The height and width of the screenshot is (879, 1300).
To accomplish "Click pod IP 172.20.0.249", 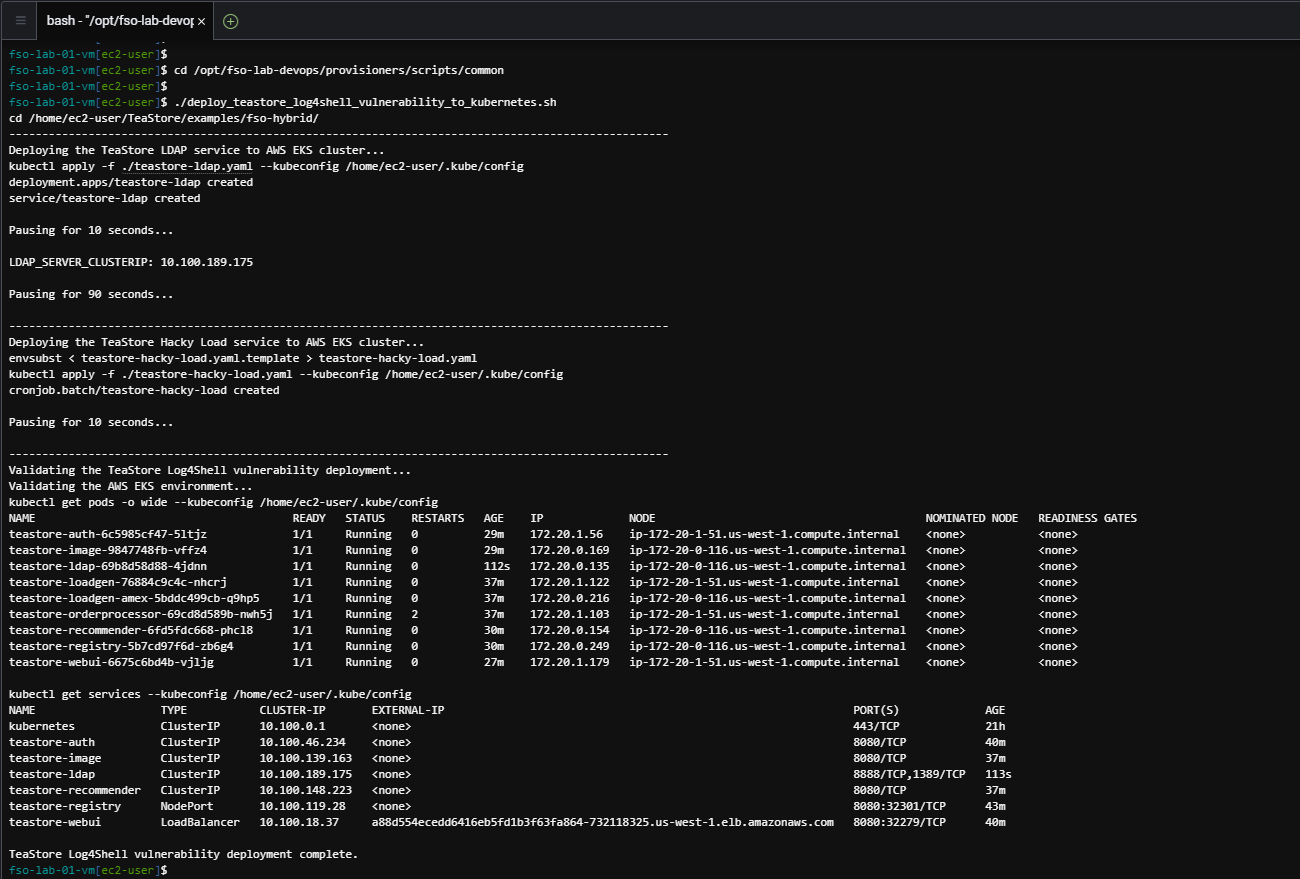I will click(570, 646).
